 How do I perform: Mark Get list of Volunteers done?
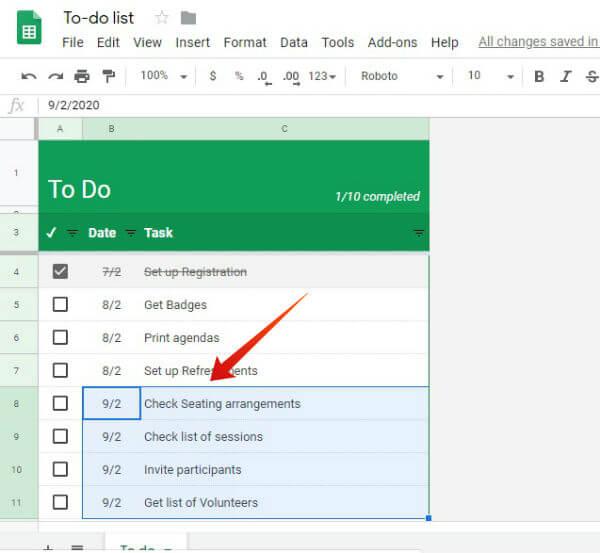pyautogui.click(x=60, y=502)
